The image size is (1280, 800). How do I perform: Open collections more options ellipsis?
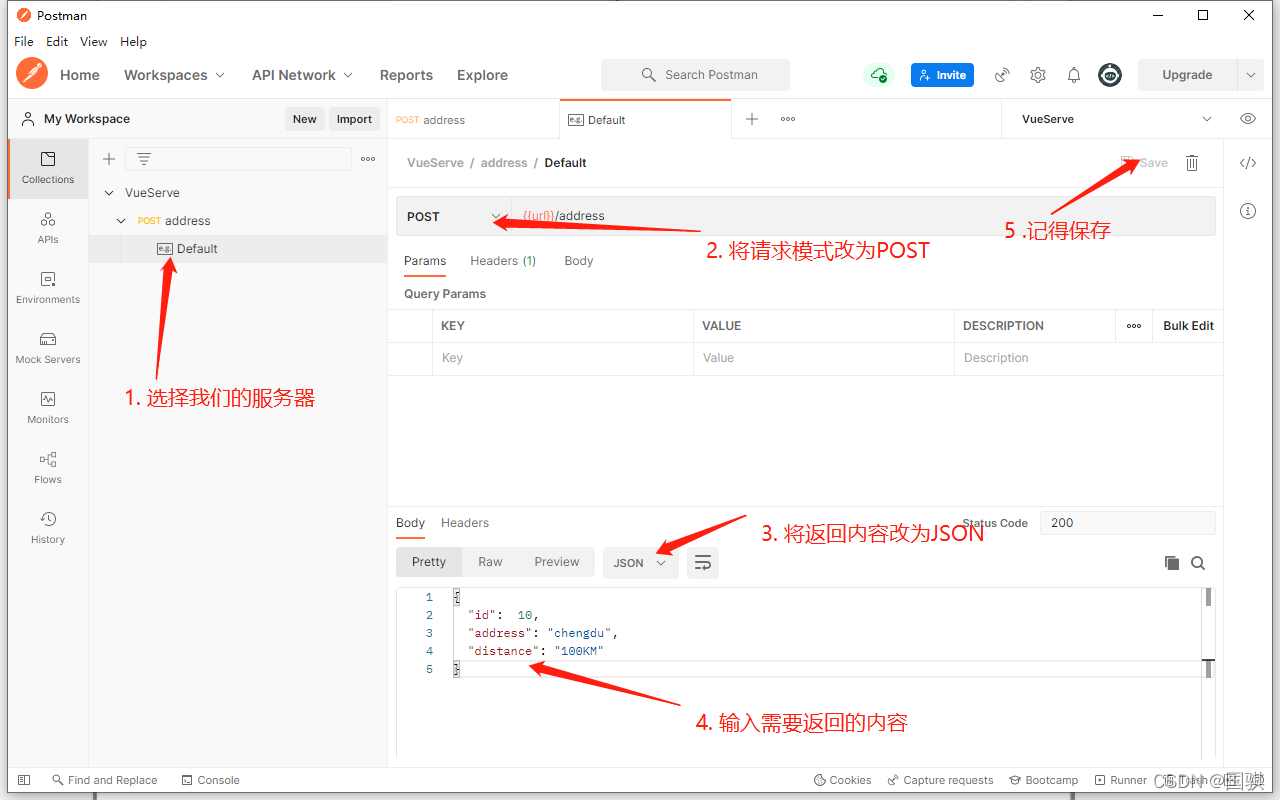(x=368, y=159)
